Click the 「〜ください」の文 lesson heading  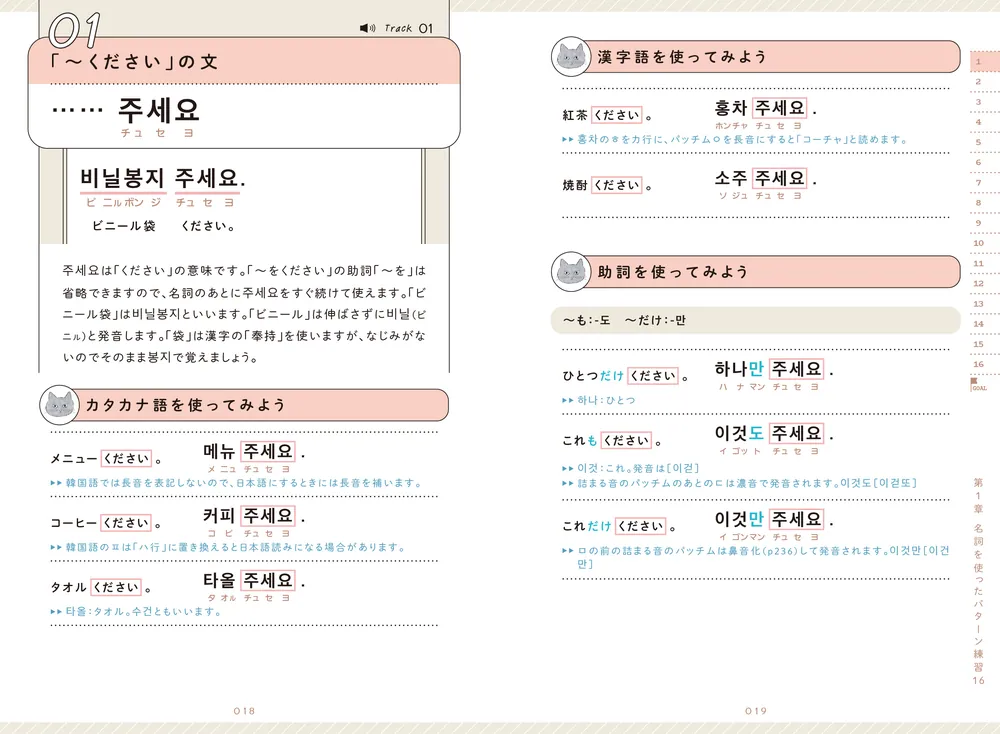(135, 62)
